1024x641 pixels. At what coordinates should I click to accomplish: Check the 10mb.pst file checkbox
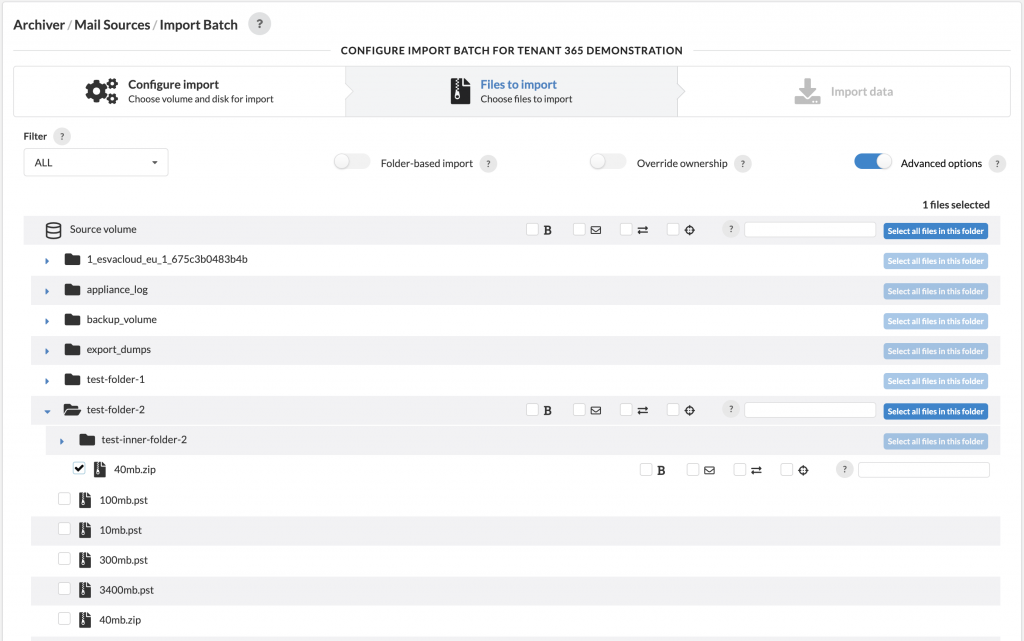(x=64, y=529)
